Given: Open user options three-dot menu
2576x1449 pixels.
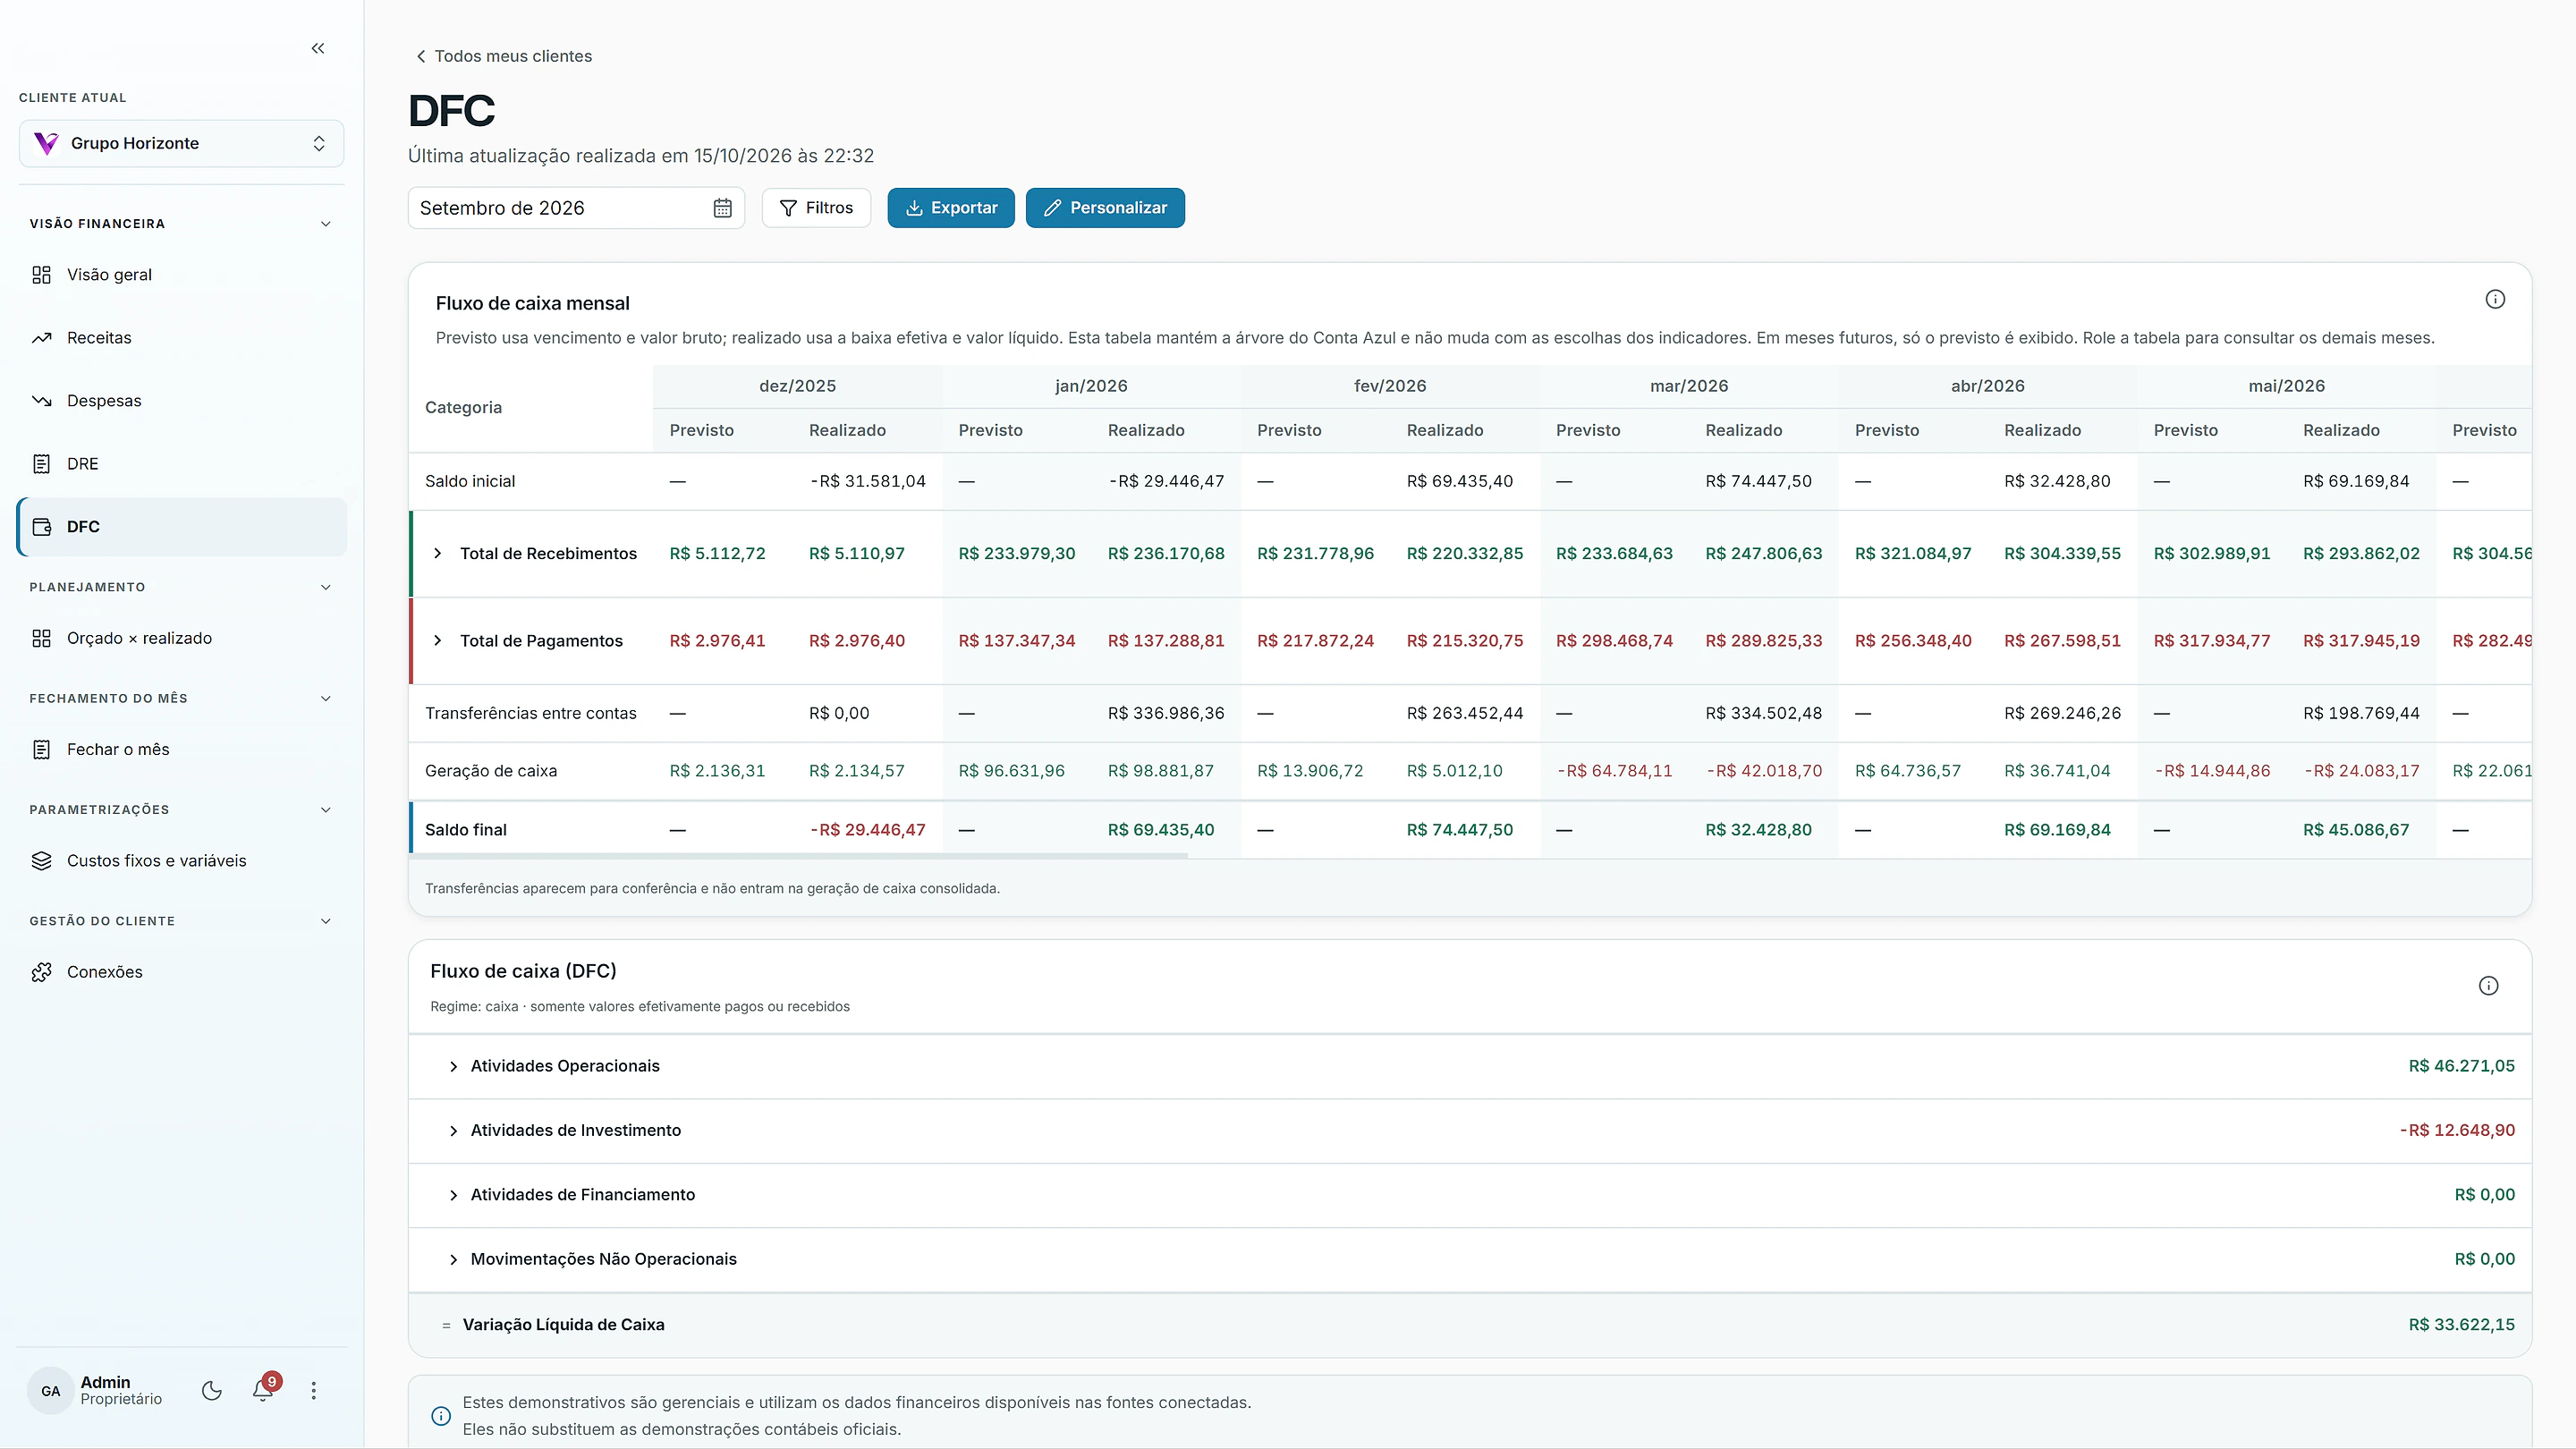Looking at the screenshot, I should tap(313, 1390).
